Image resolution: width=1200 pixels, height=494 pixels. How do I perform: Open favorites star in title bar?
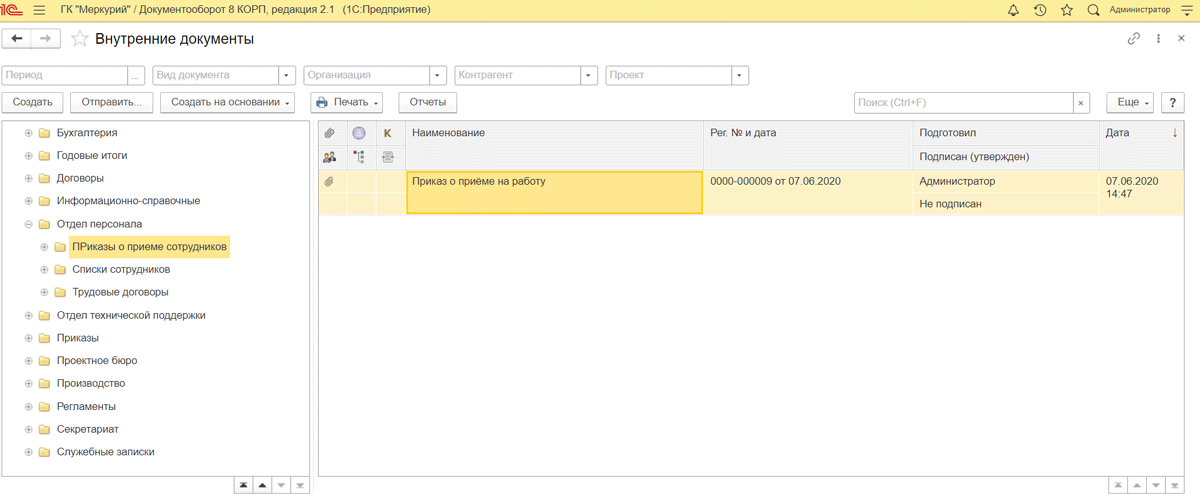tap(1067, 10)
